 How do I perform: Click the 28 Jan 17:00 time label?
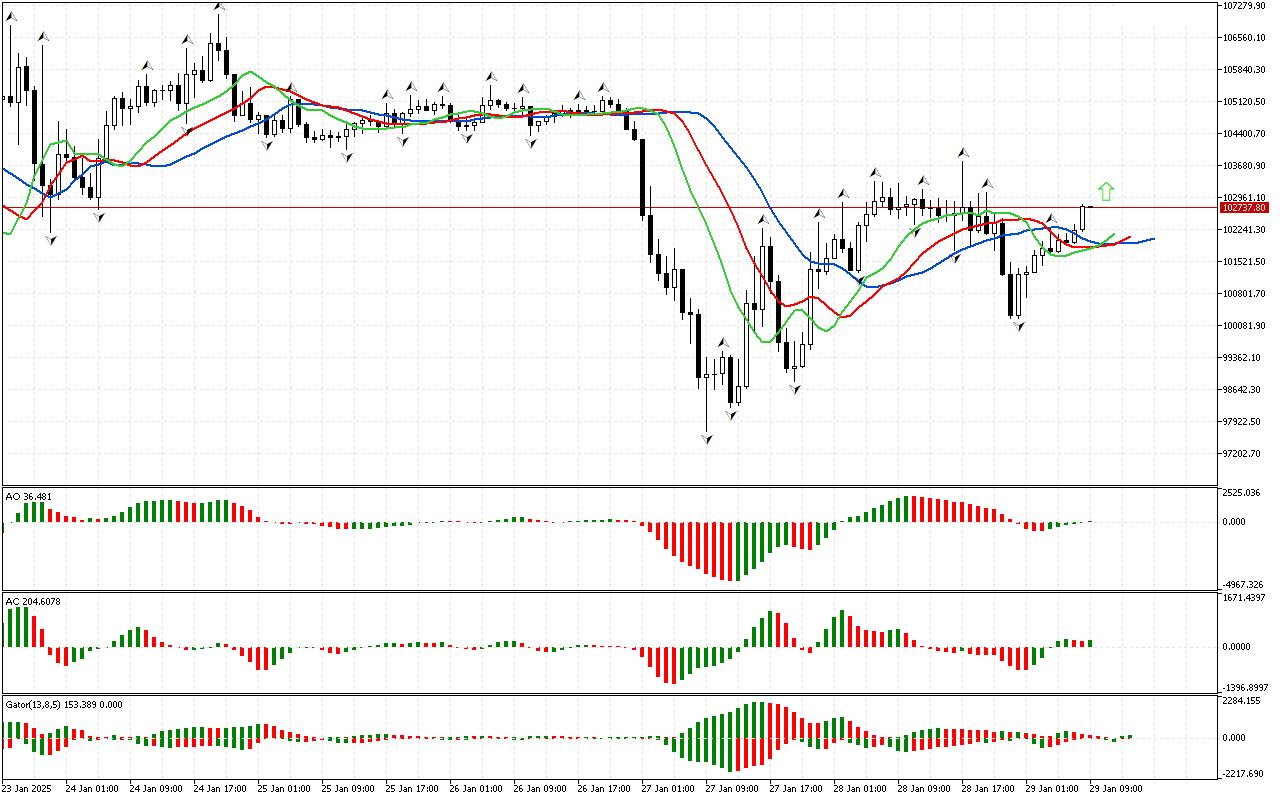click(x=989, y=789)
